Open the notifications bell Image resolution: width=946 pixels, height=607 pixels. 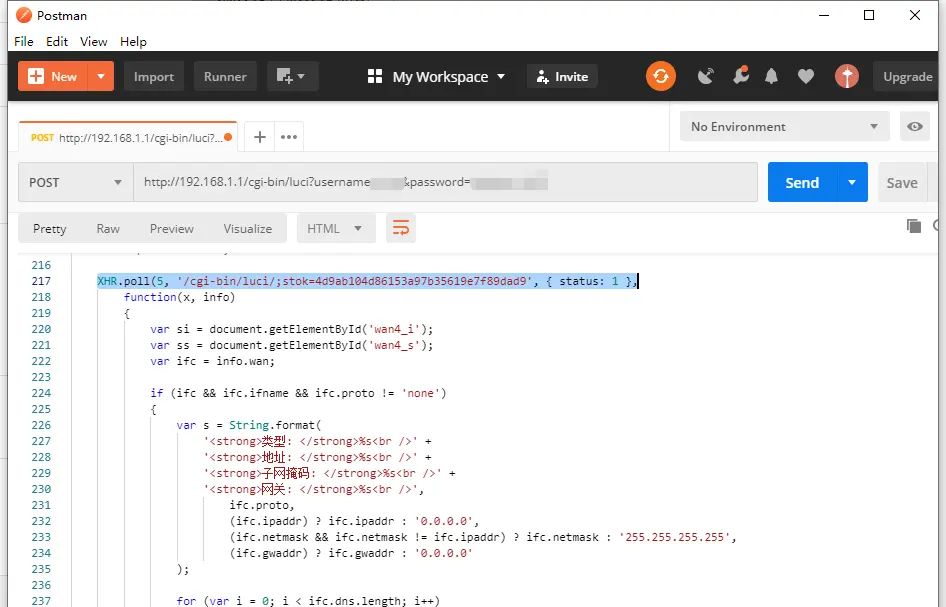click(771, 77)
